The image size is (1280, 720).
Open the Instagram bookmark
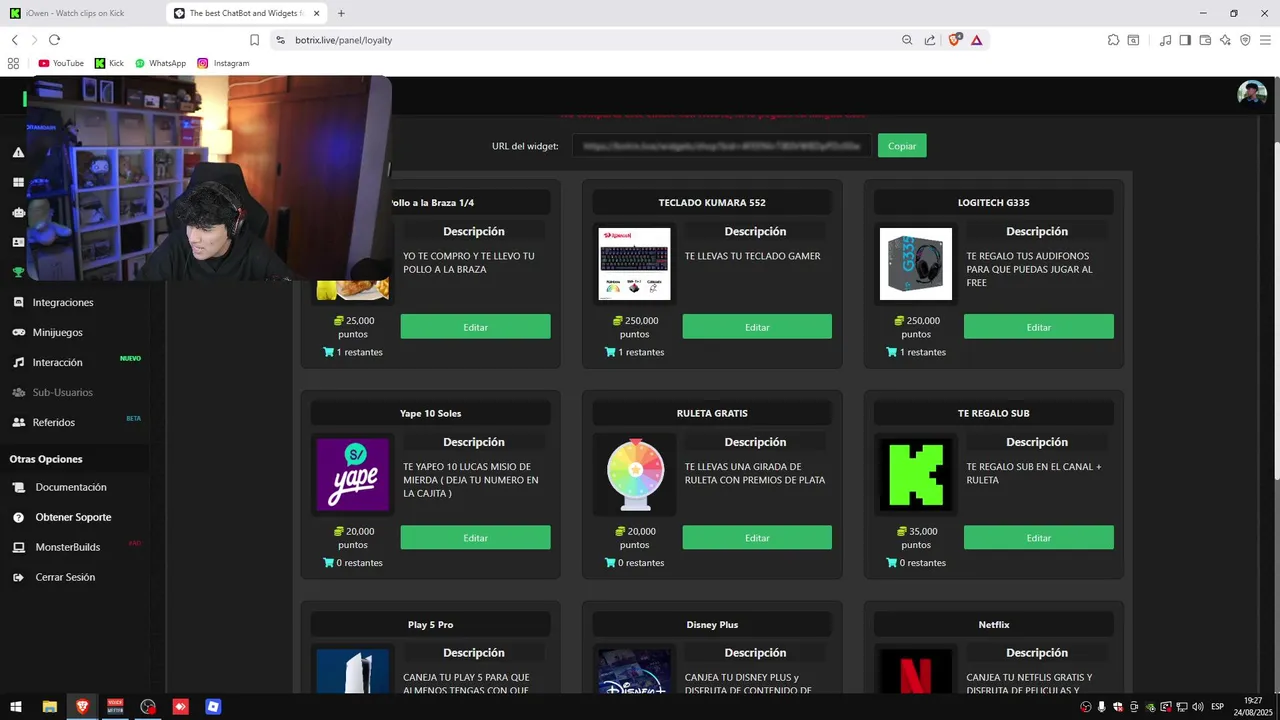pyautogui.click(x=223, y=63)
